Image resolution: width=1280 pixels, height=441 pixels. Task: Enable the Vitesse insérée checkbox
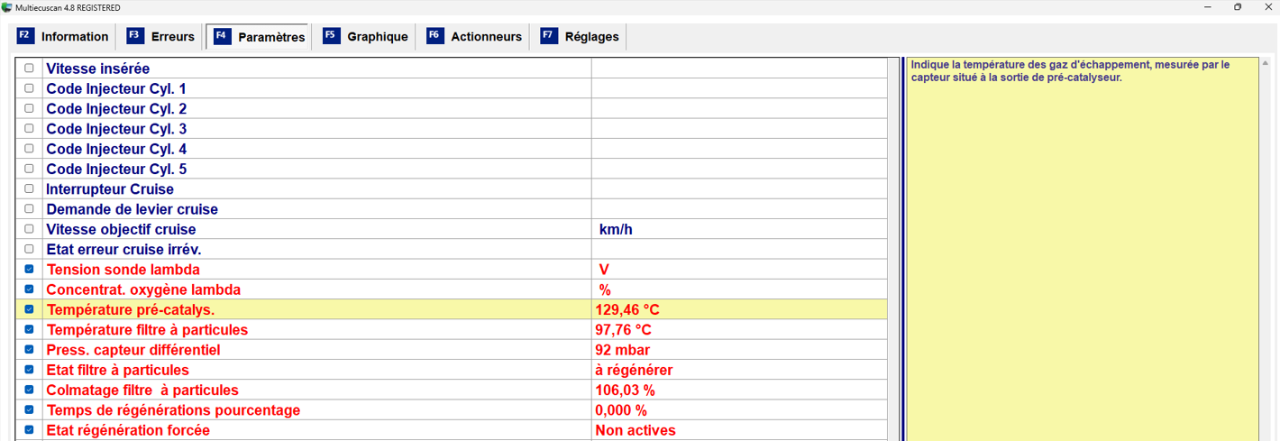point(29,69)
